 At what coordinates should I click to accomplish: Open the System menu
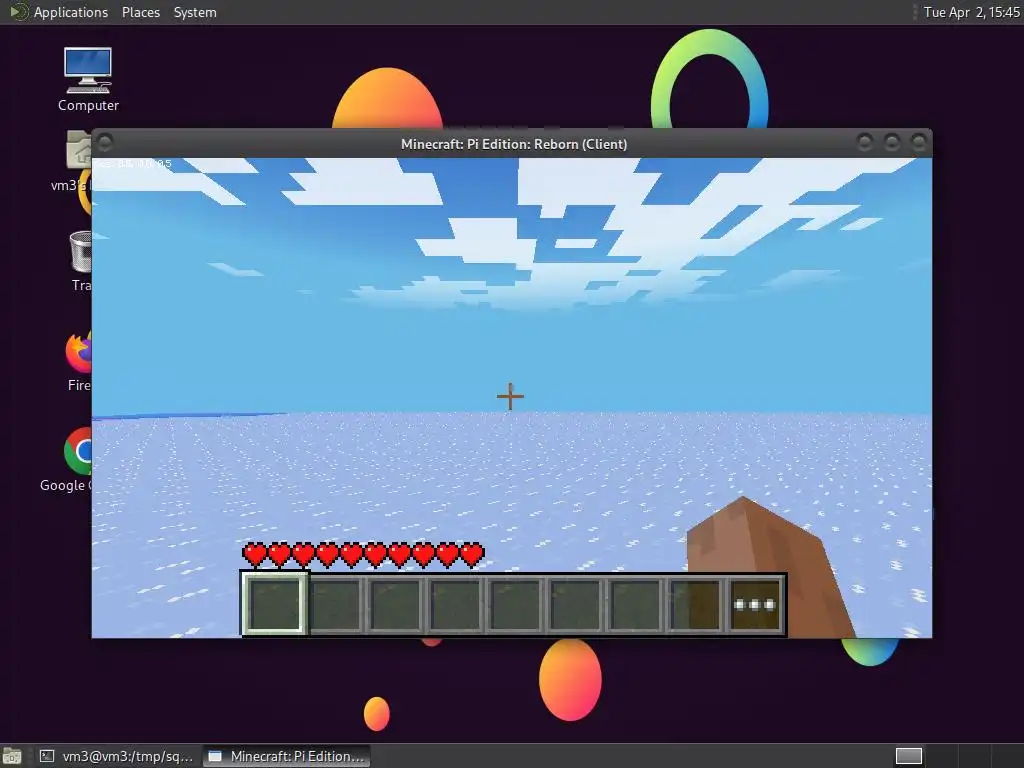point(195,12)
